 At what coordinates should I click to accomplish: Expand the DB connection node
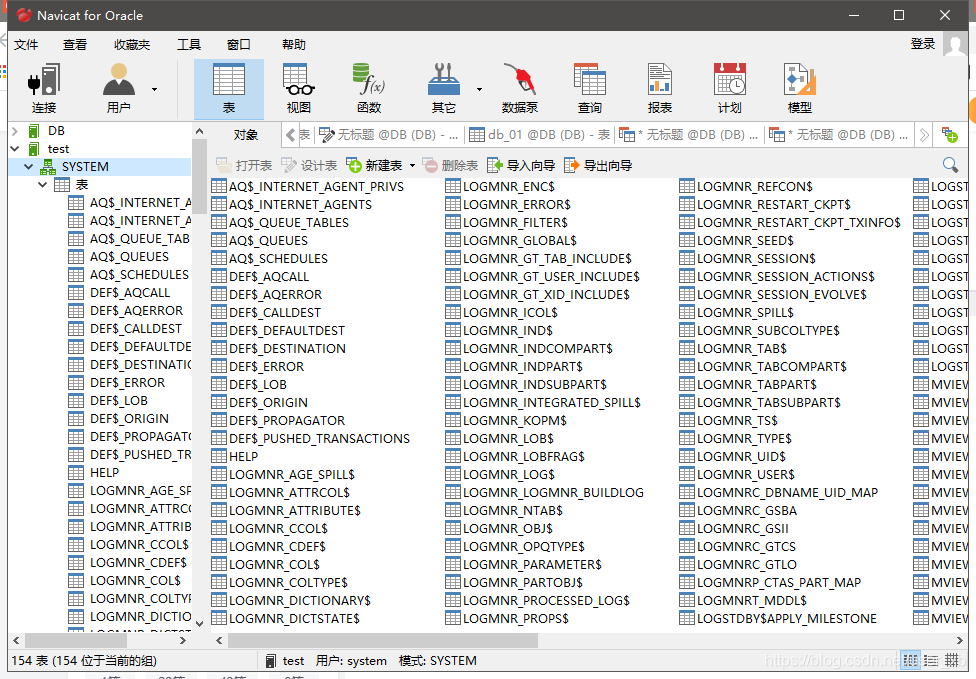pos(15,131)
